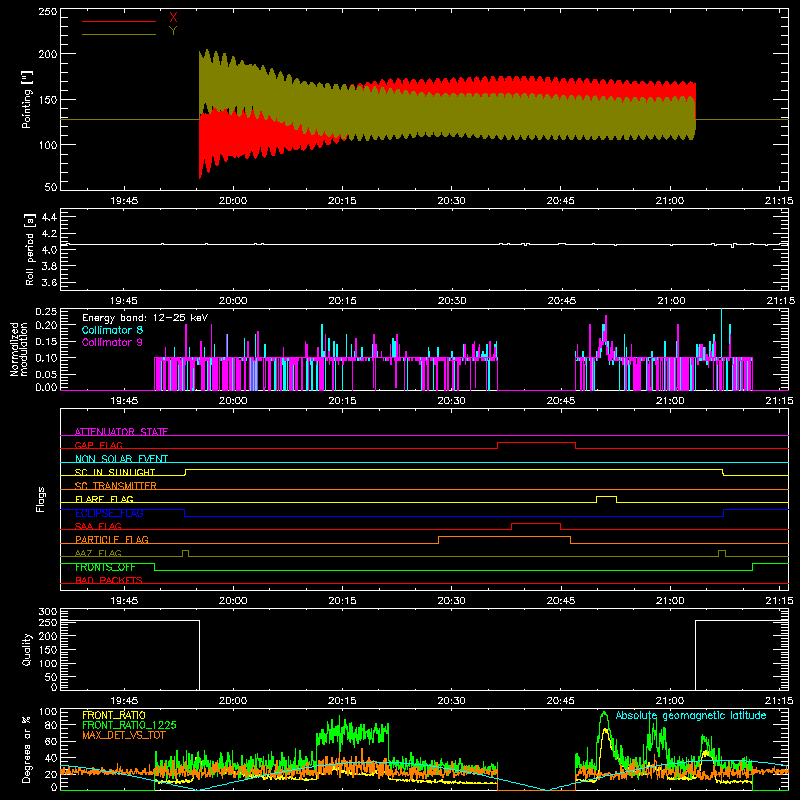Click the 'GAP_FLAG' label
The width and height of the screenshot is (800, 800).
[98, 445]
